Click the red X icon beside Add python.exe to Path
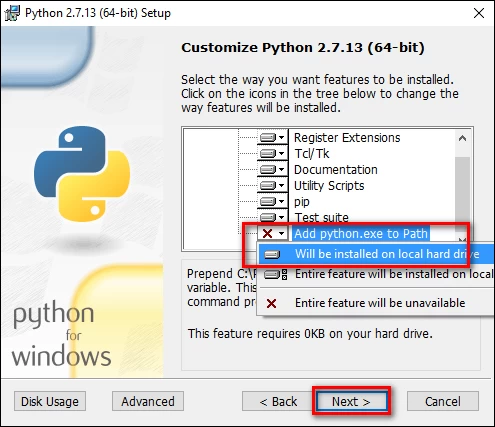 coord(268,233)
